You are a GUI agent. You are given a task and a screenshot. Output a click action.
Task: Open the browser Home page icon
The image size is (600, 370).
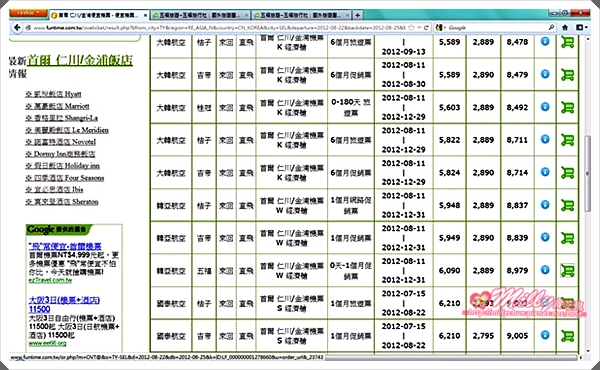tap(565, 28)
